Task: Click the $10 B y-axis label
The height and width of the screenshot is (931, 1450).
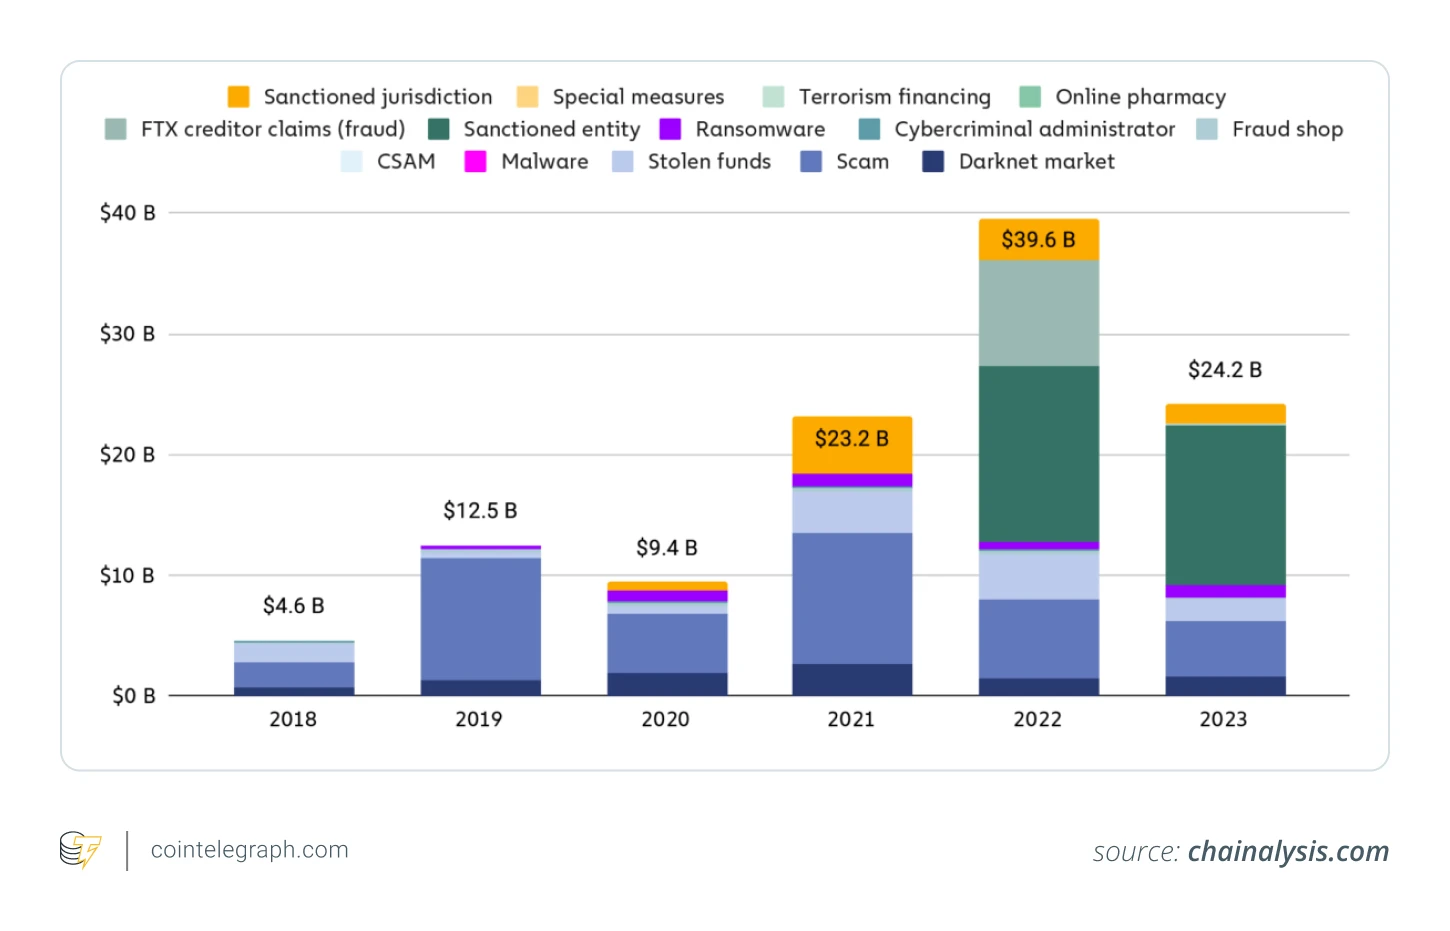Action: click(127, 576)
